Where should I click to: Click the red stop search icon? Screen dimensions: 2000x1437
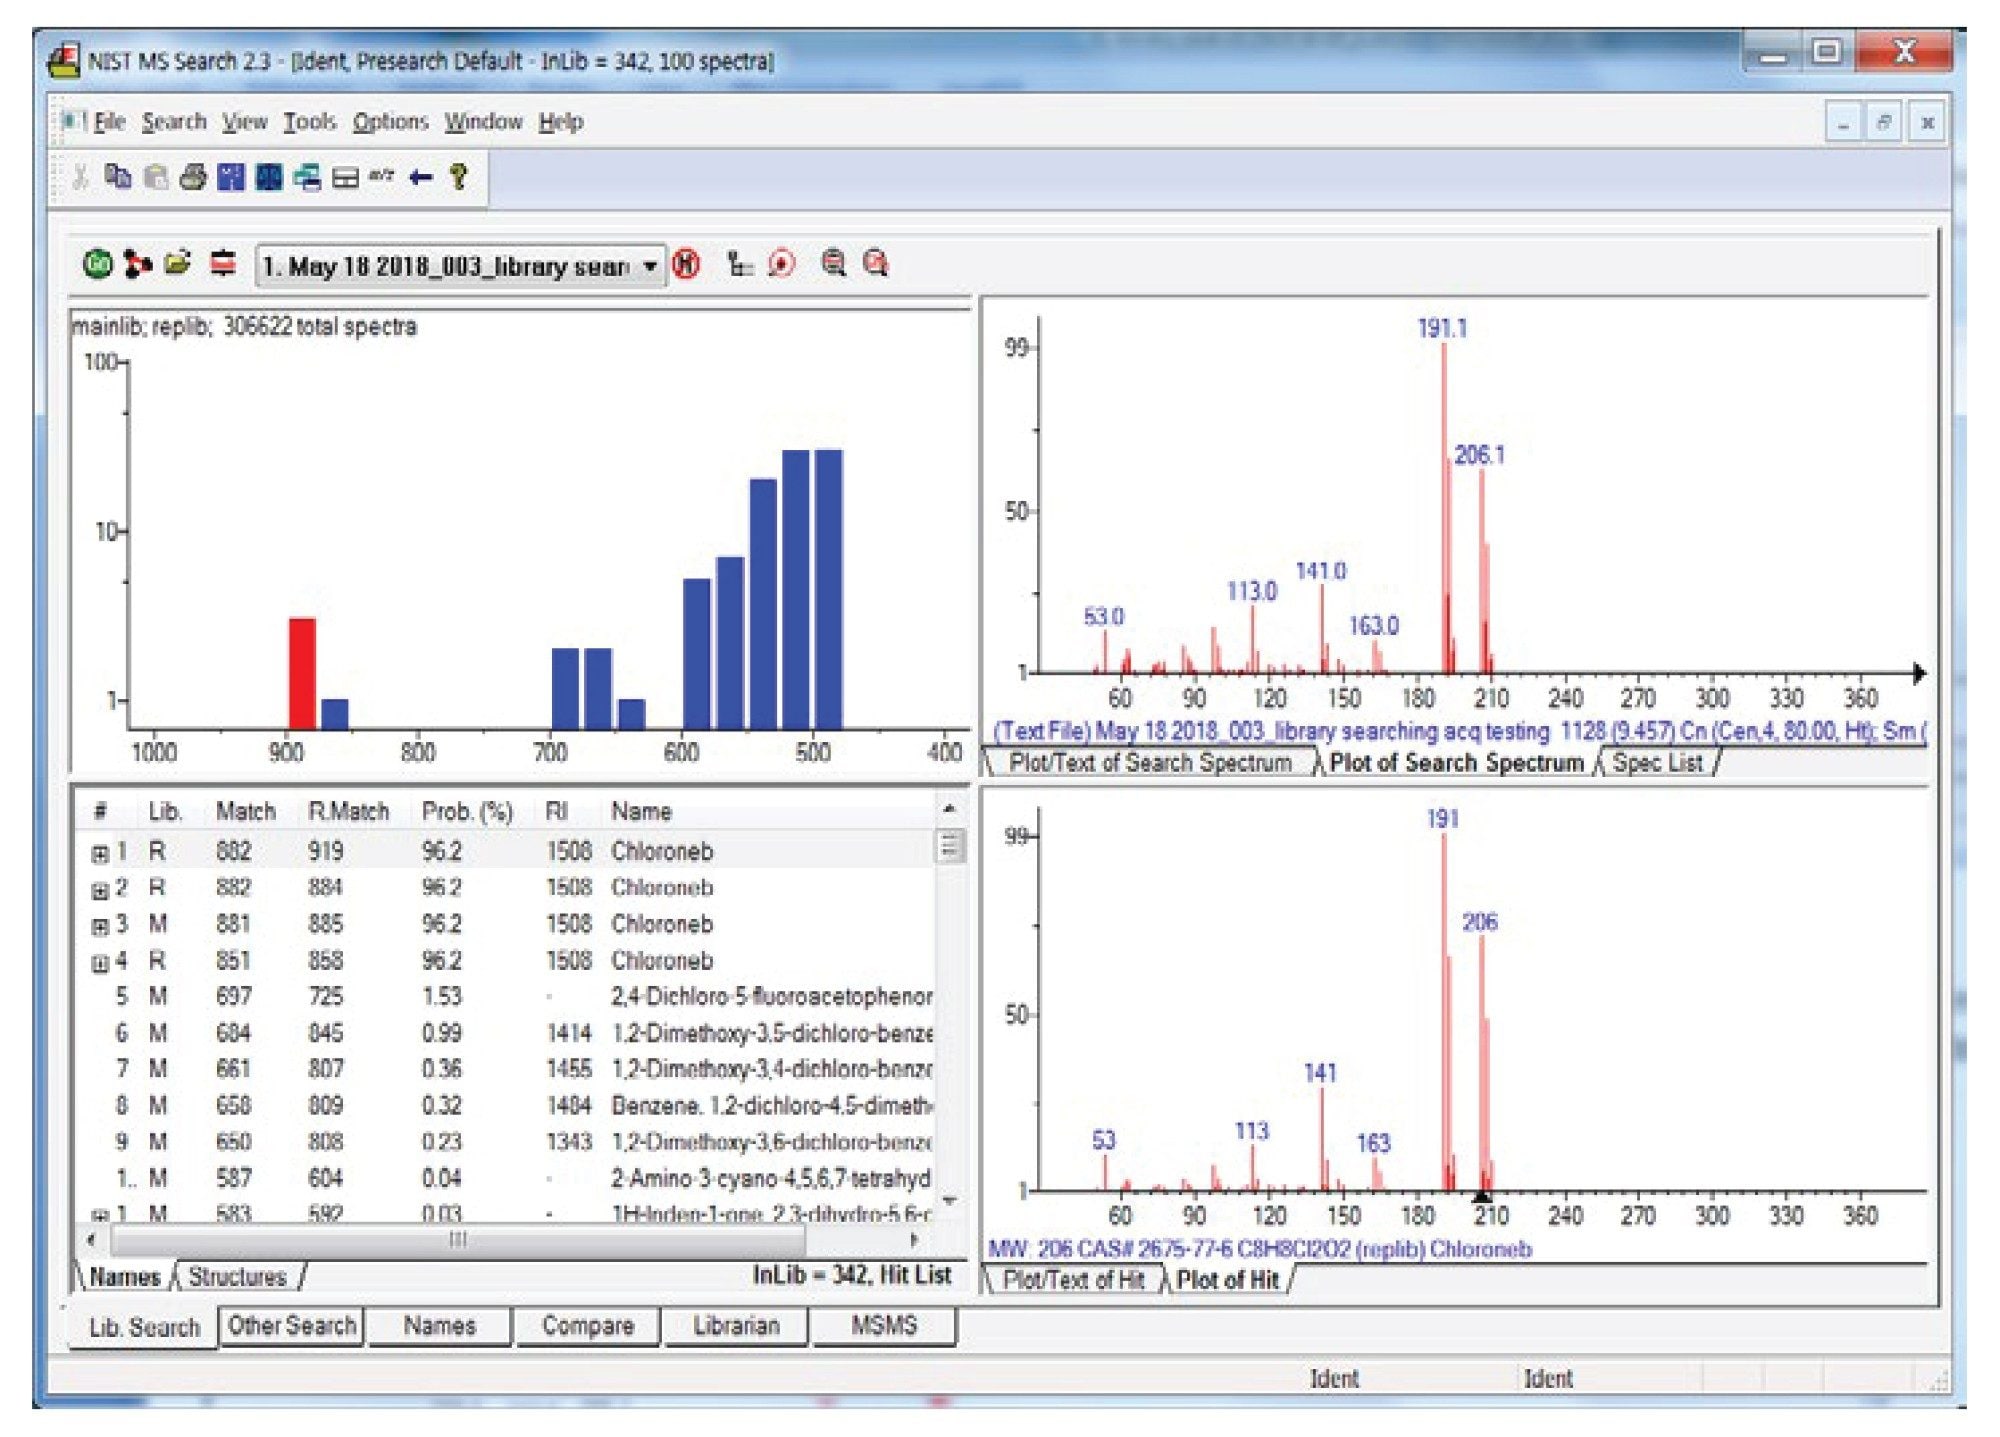pos(686,264)
